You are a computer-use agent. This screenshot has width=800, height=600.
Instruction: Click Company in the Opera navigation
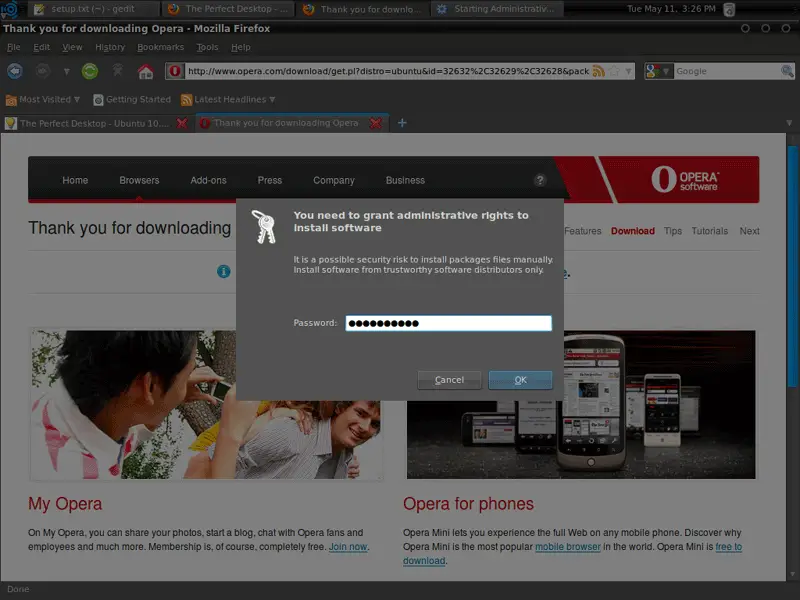pos(334,180)
